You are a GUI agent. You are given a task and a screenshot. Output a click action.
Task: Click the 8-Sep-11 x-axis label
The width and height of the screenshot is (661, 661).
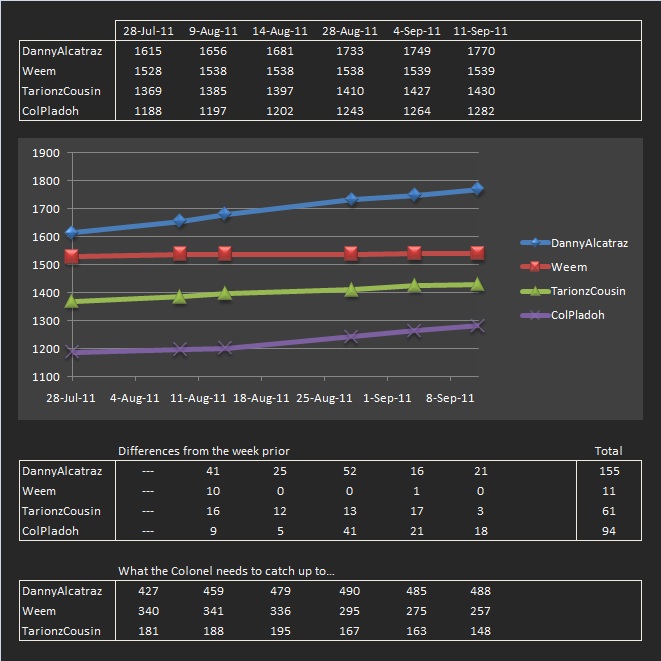pyautogui.click(x=450, y=398)
